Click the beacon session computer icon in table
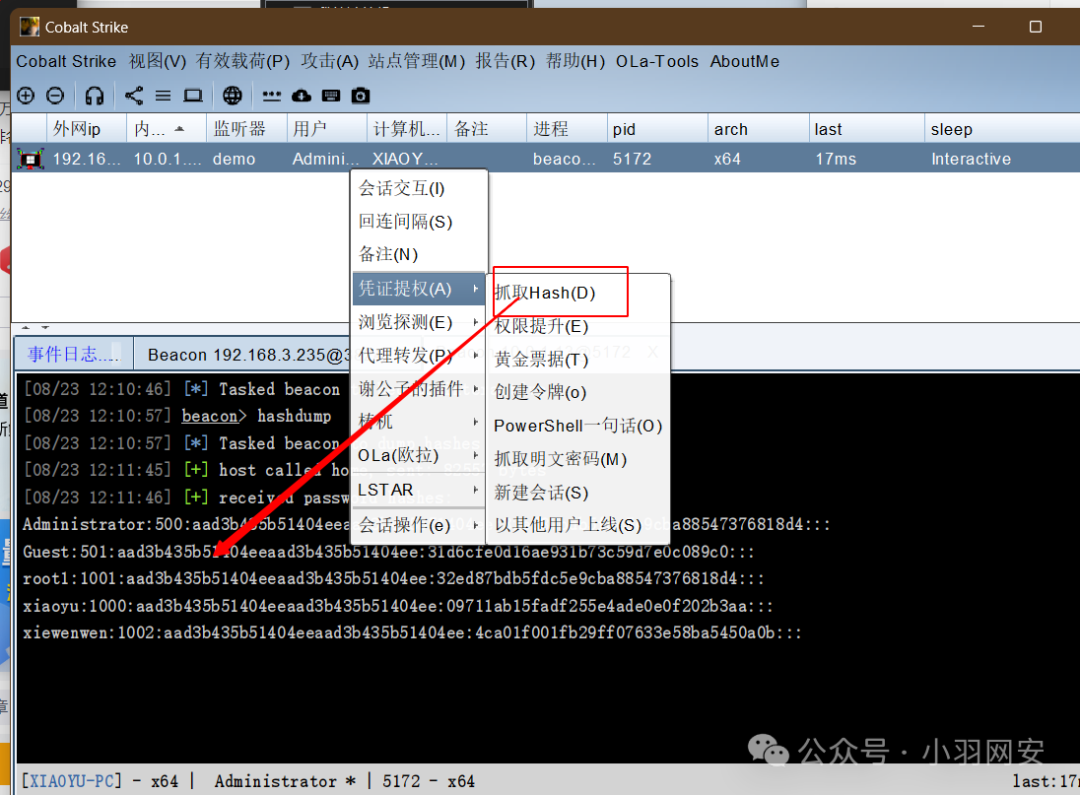The height and width of the screenshot is (795, 1080). [x=30, y=159]
